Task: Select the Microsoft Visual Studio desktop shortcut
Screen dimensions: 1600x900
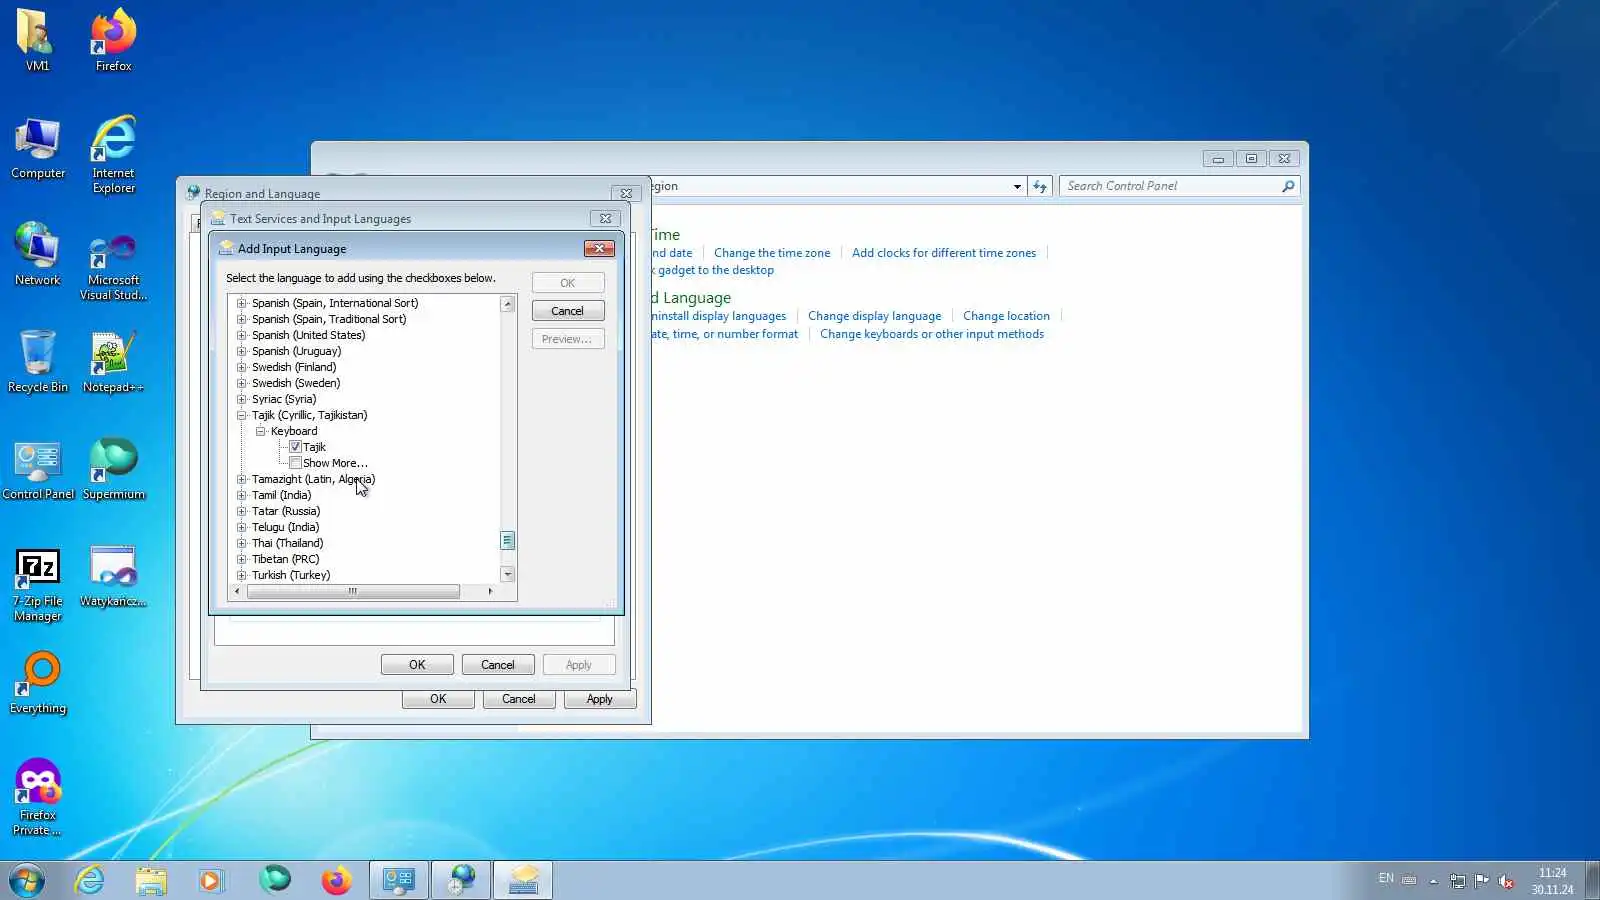Action: click(x=113, y=266)
